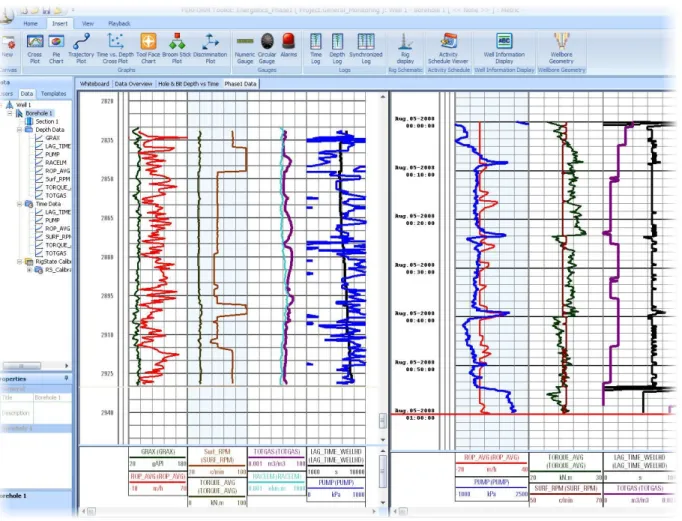Insert a Depth Log

[x=337, y=48]
